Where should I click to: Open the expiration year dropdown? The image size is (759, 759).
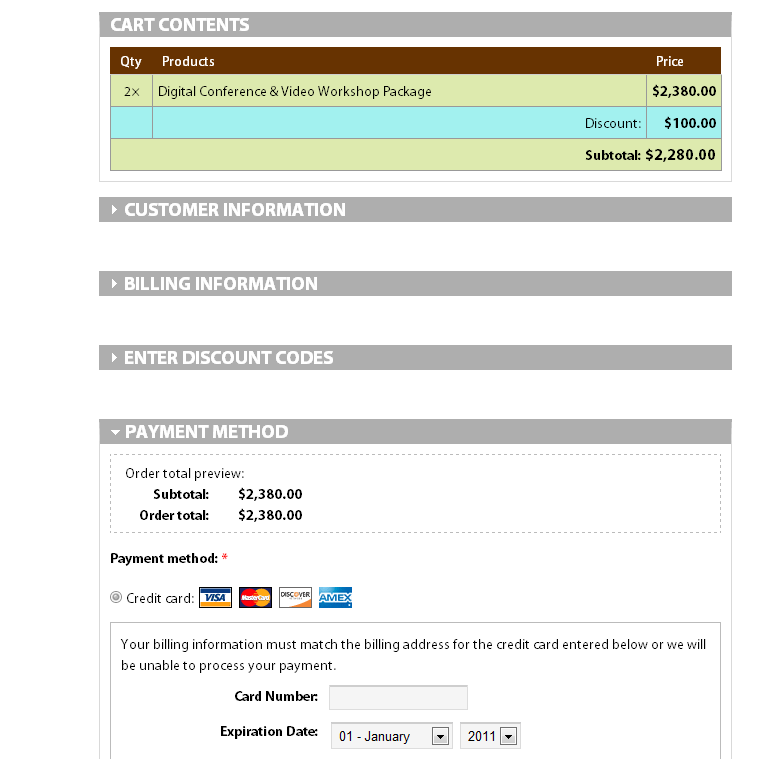(490, 736)
